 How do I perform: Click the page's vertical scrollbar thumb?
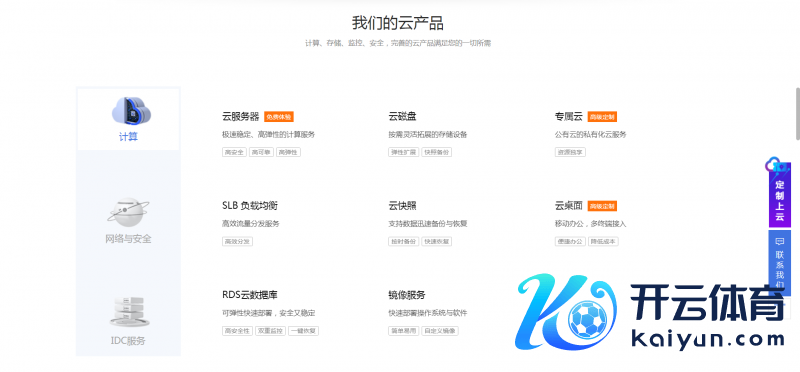click(x=797, y=113)
